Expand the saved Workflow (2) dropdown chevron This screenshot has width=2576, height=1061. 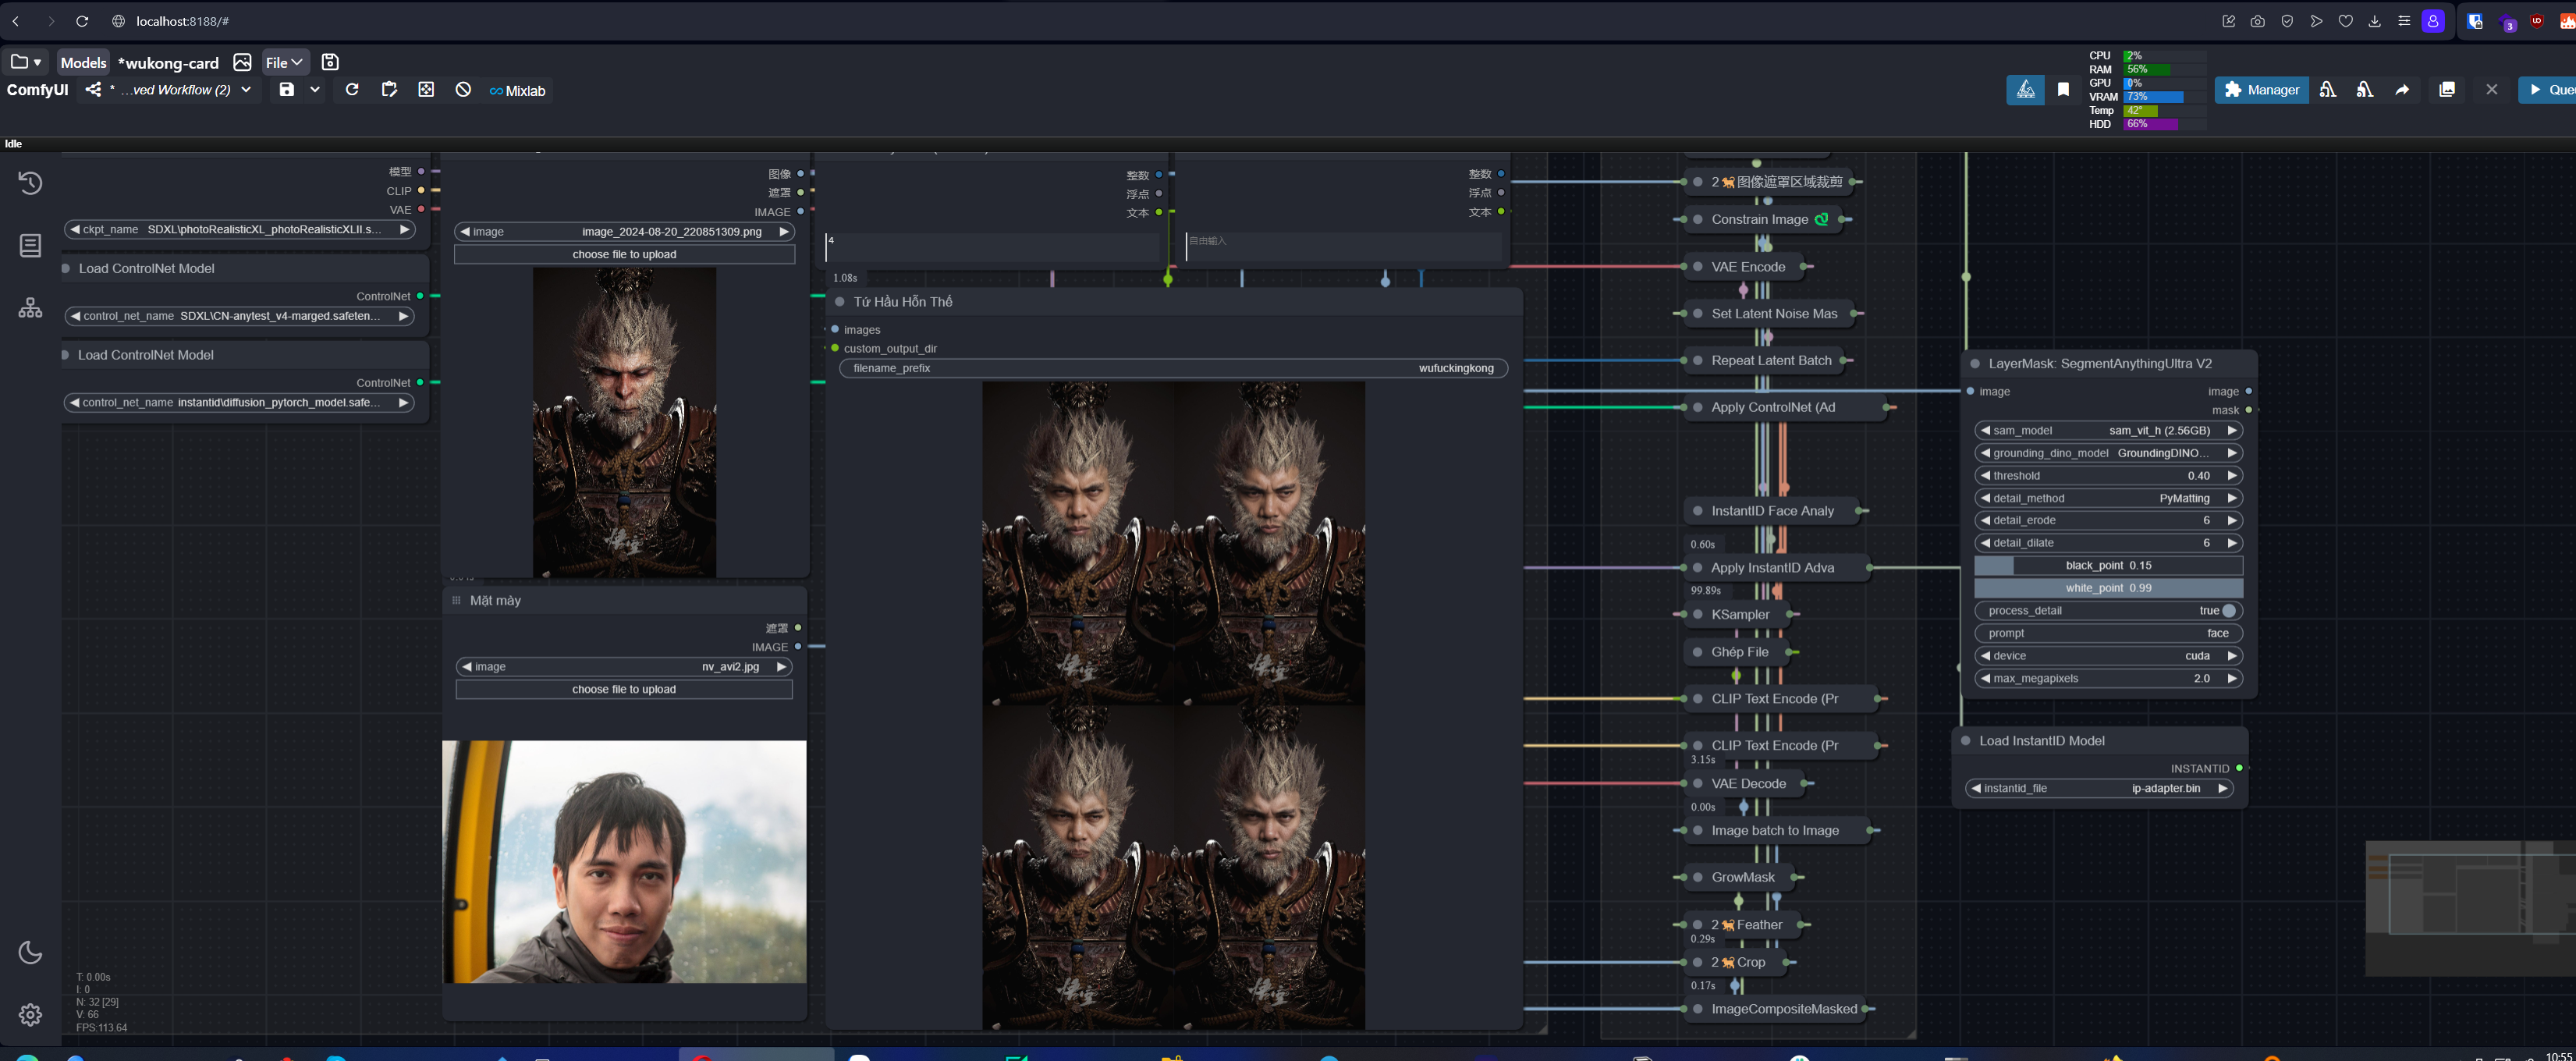coord(246,89)
